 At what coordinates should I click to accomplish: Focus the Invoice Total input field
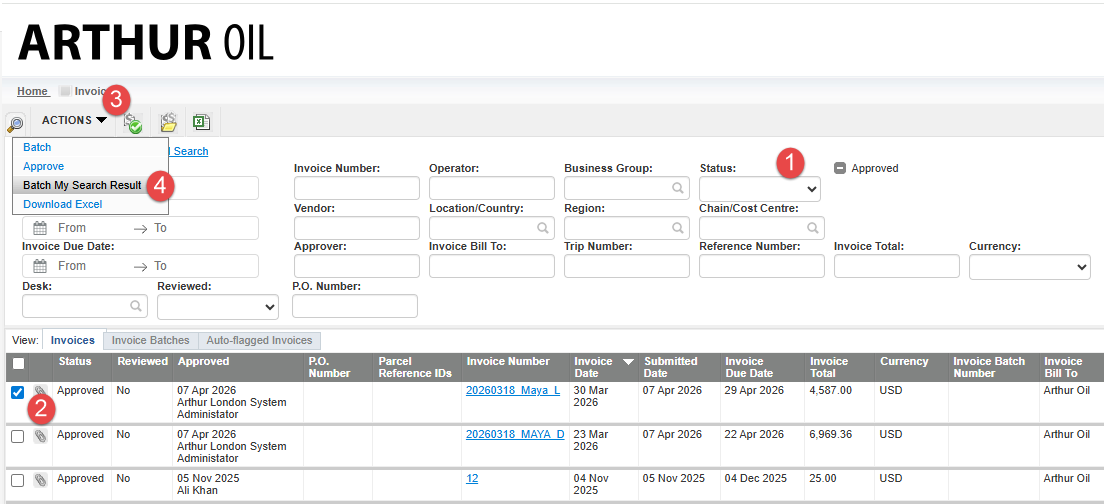coord(897,266)
